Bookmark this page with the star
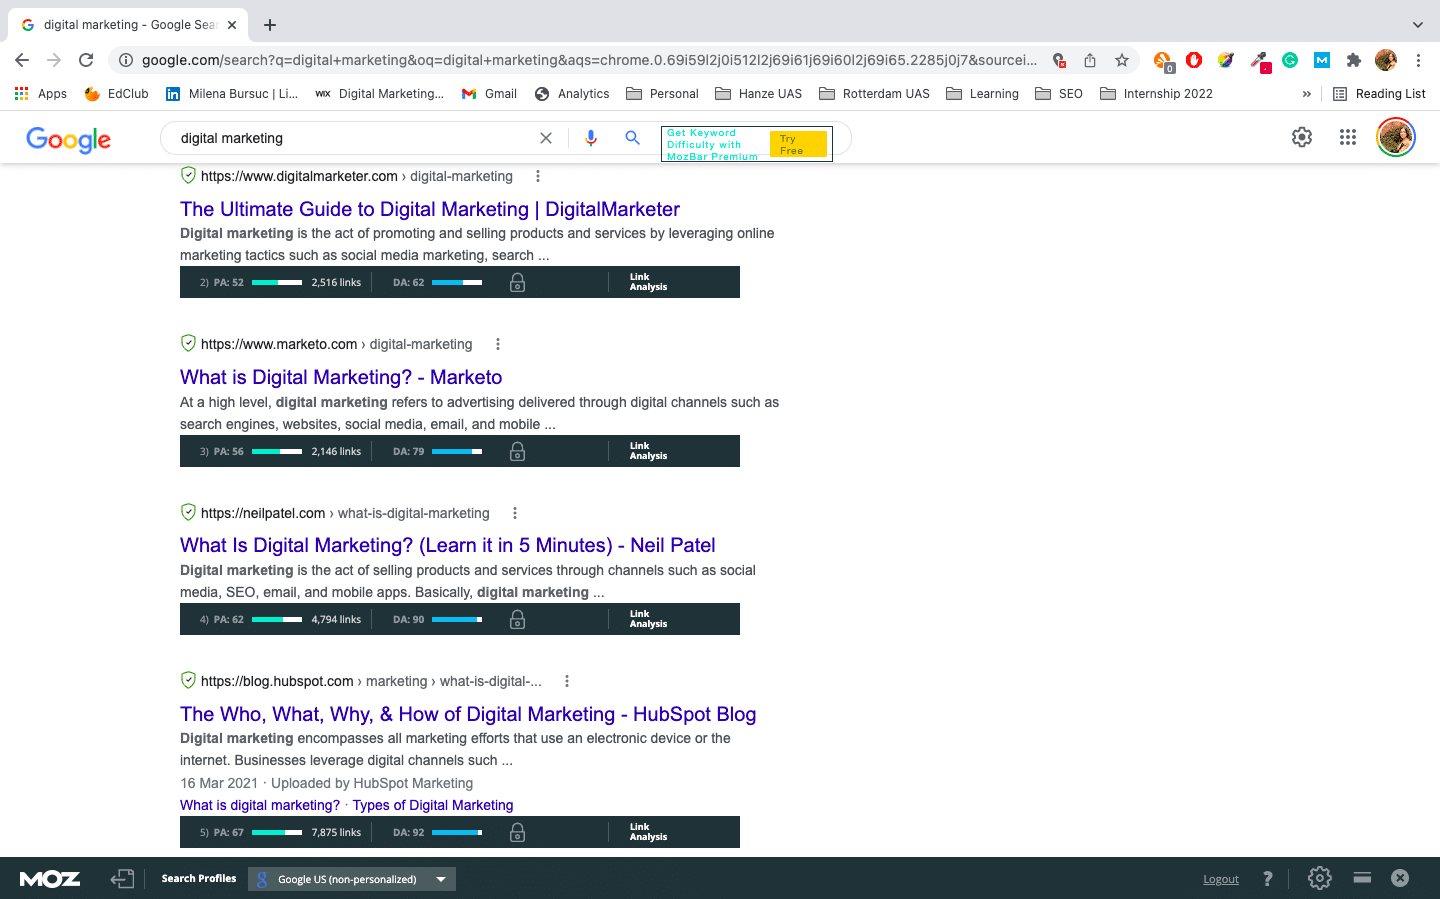Screen dimensions: 1440x899 [1122, 60]
